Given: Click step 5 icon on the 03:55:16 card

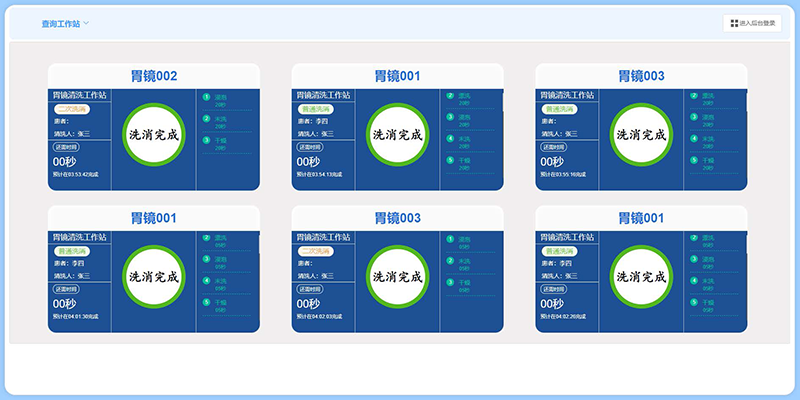Looking at the screenshot, I should coord(694,160).
